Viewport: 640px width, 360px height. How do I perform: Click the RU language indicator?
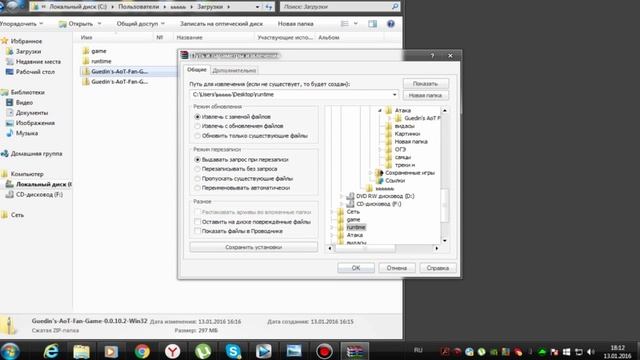coord(418,350)
